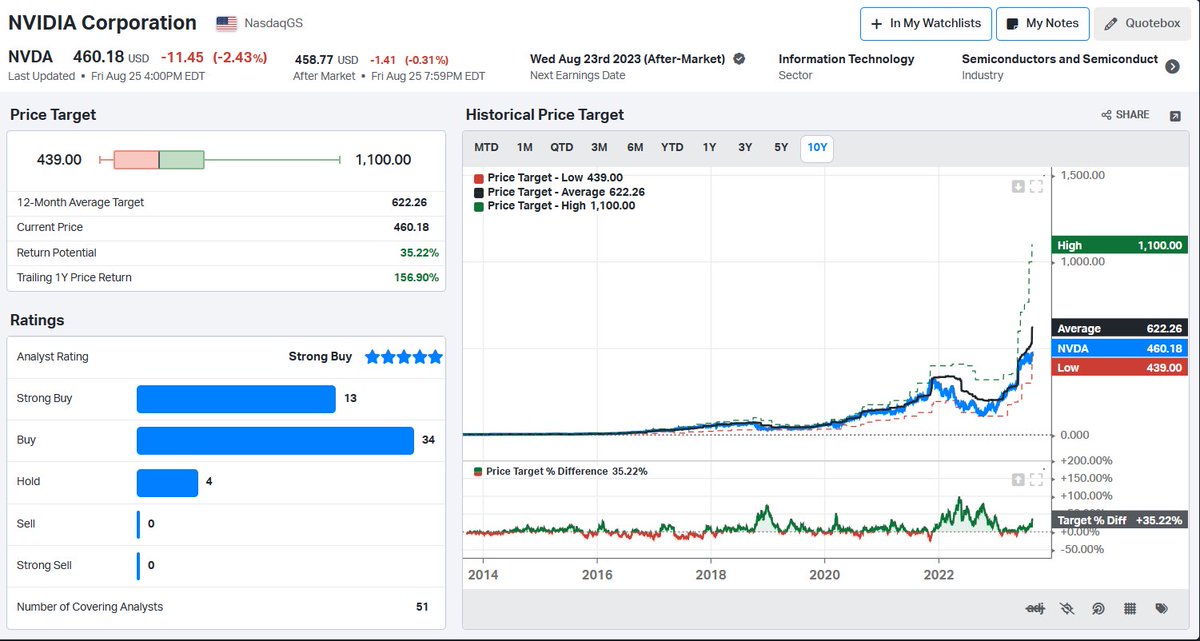Click the tags label icon under chart
This screenshot has width=1200, height=641.
pyautogui.click(x=1161, y=608)
